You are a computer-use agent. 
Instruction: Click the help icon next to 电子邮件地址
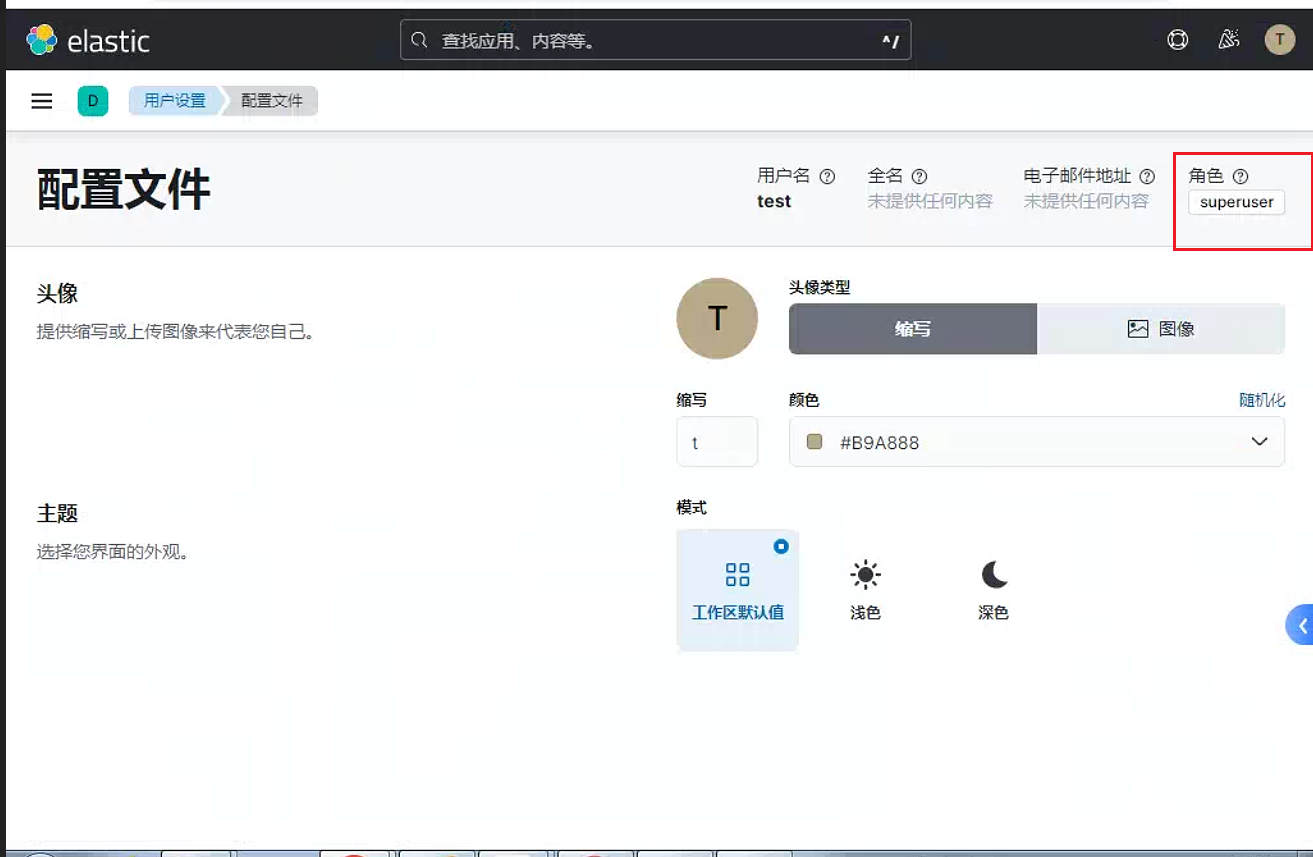pyautogui.click(x=1147, y=176)
